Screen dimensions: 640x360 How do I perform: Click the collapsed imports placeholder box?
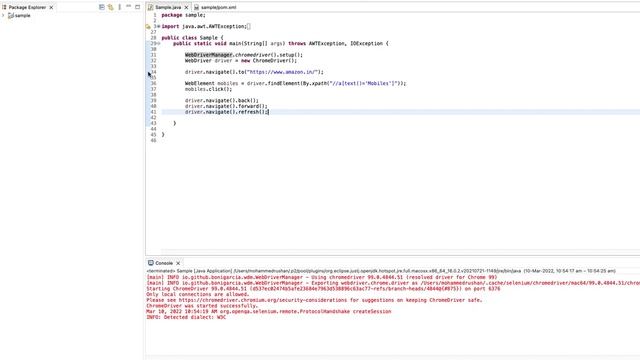click(x=249, y=27)
